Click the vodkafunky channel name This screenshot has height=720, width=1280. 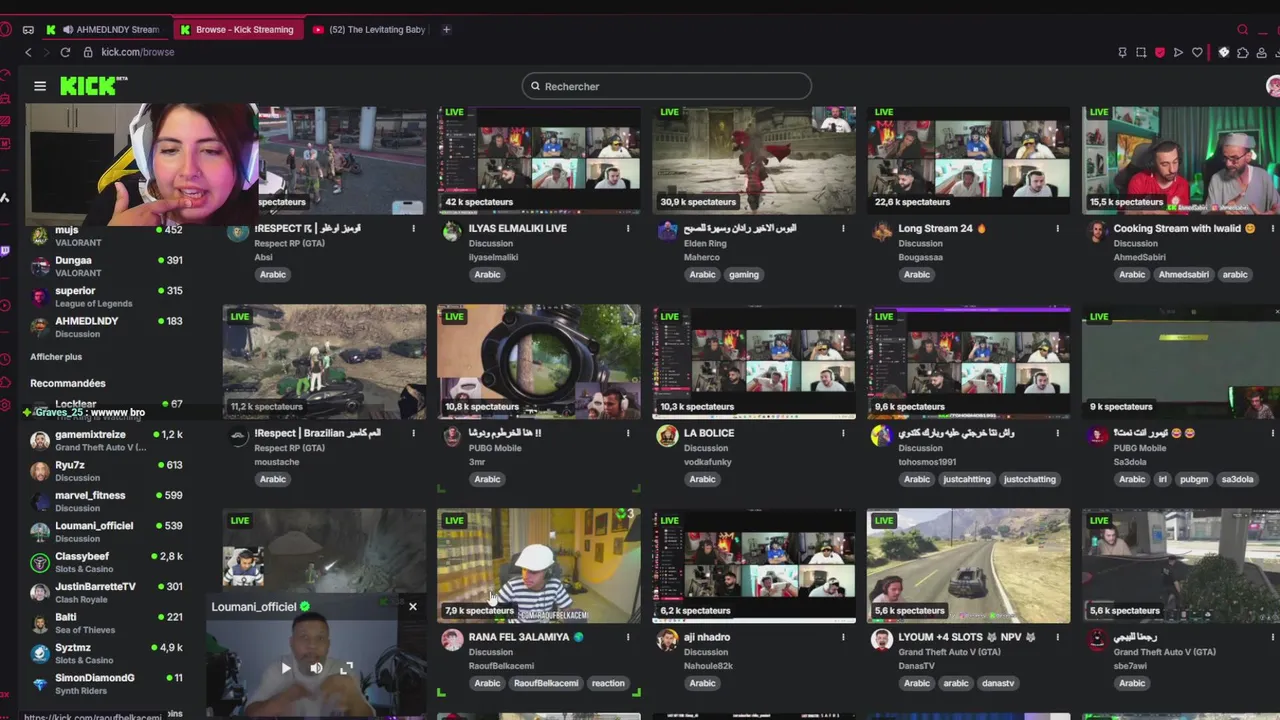(x=708, y=462)
